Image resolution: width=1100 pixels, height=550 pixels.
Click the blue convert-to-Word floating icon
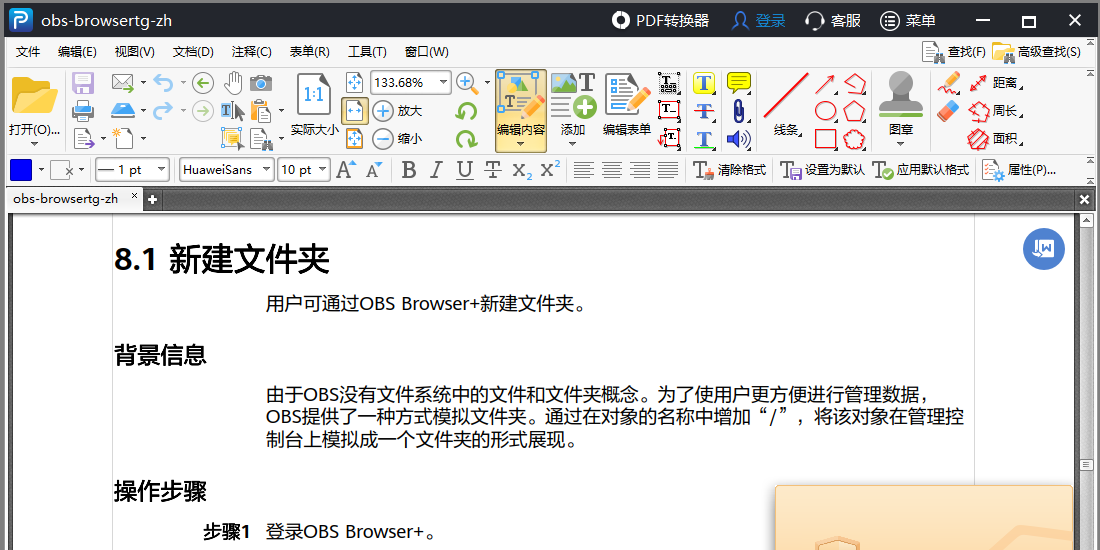[x=1043, y=248]
